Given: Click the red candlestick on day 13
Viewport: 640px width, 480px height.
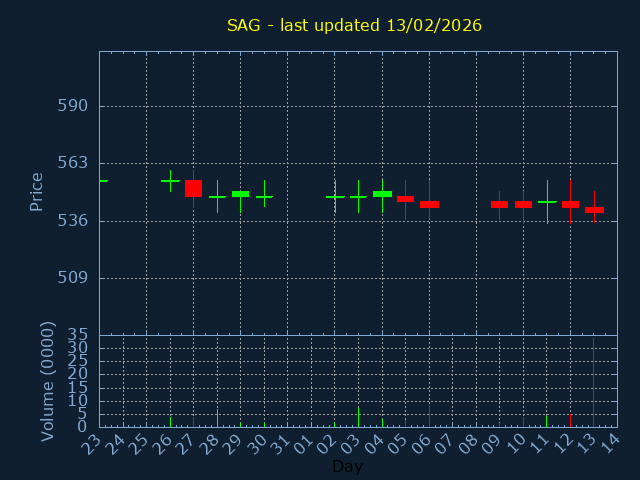Looking at the screenshot, I should pyautogui.click(x=594, y=210).
